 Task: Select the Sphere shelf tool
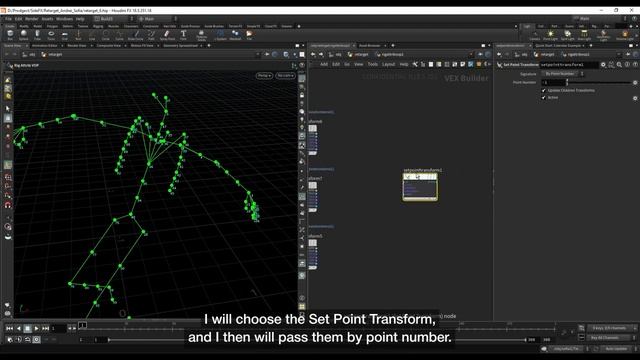coord(24,35)
